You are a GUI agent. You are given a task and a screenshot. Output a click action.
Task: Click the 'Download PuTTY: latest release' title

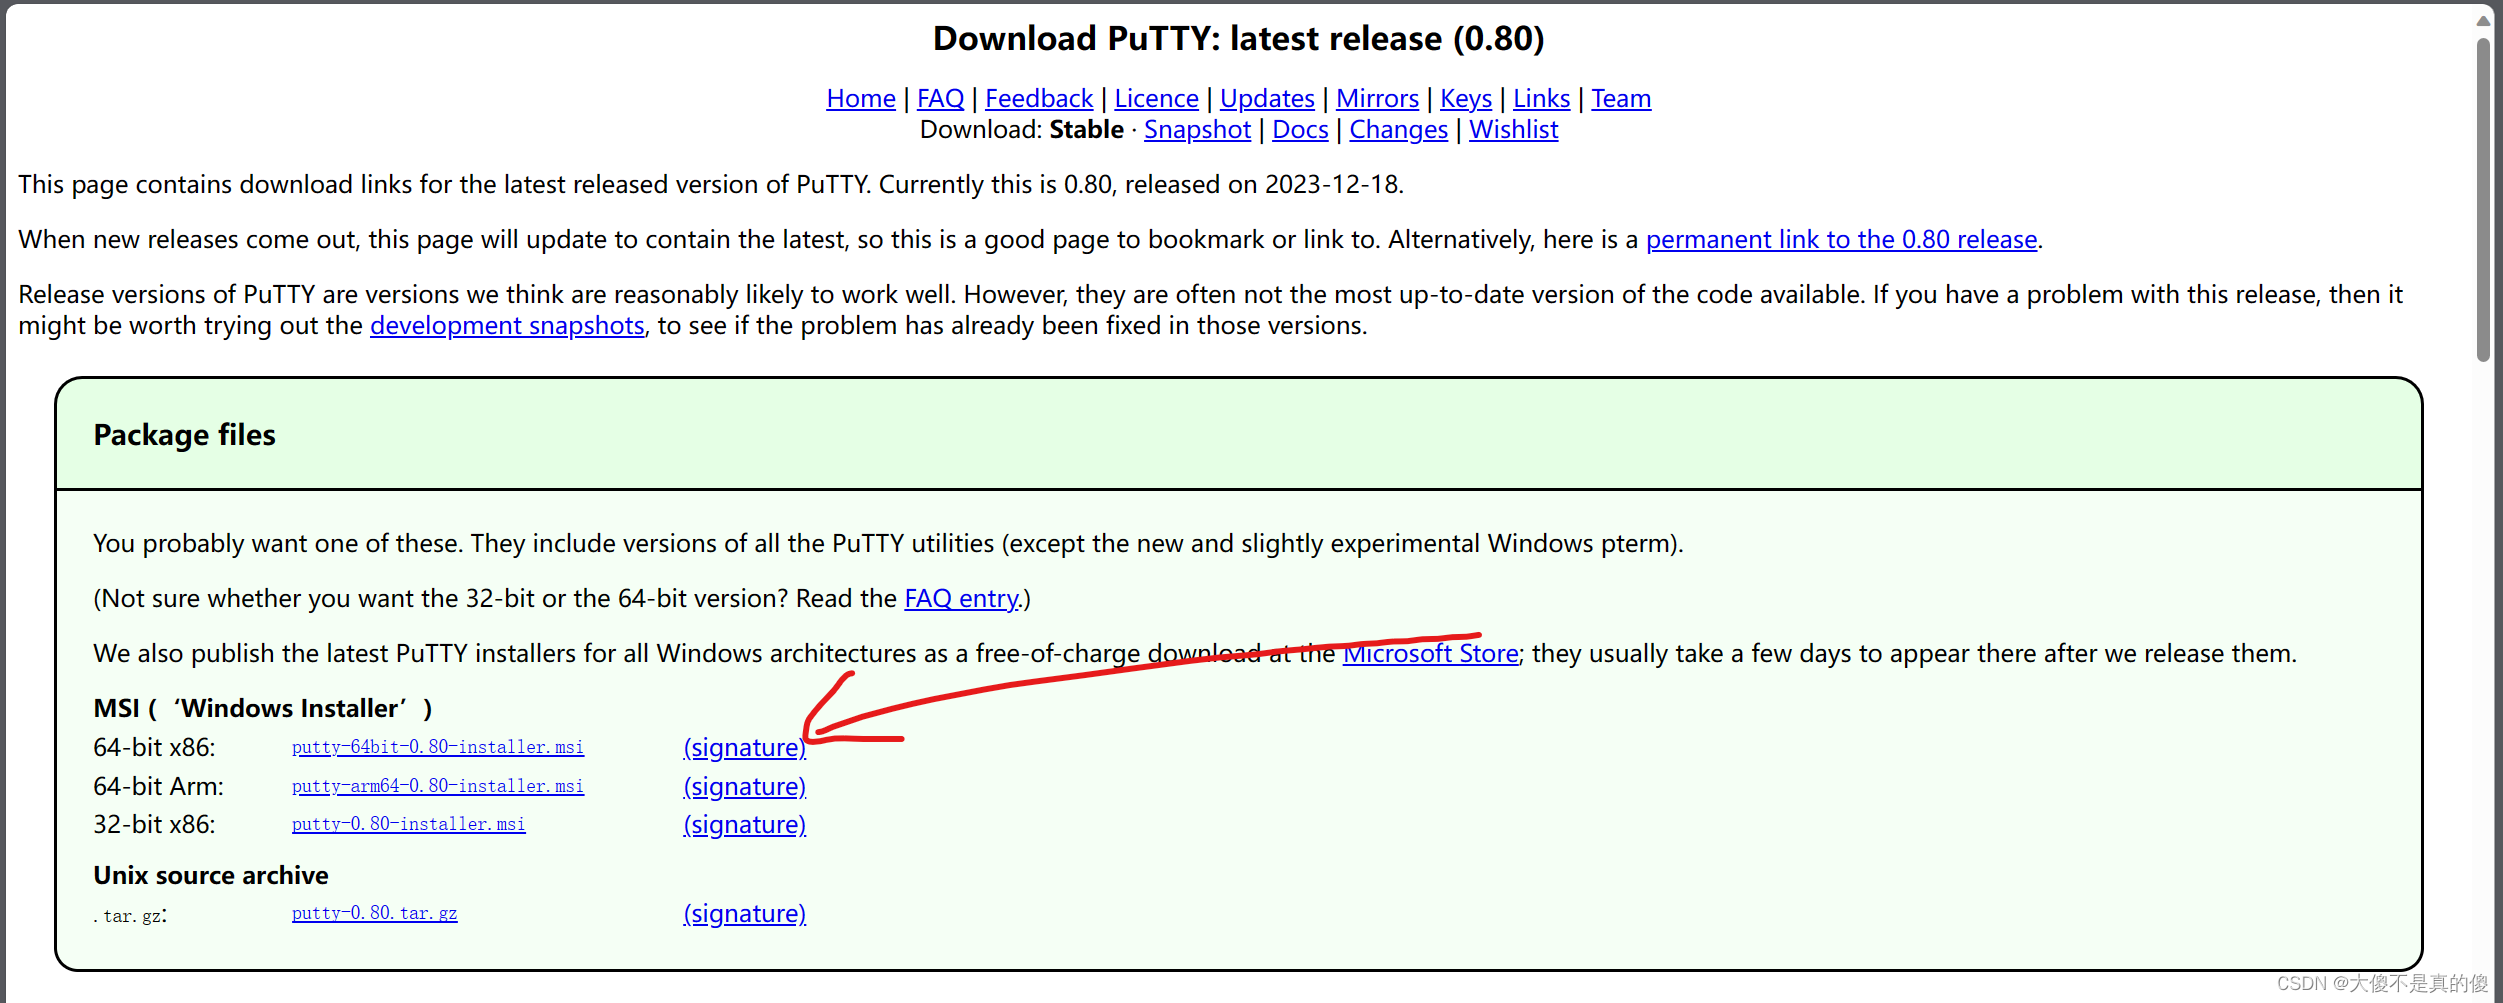pyautogui.click(x=1239, y=39)
